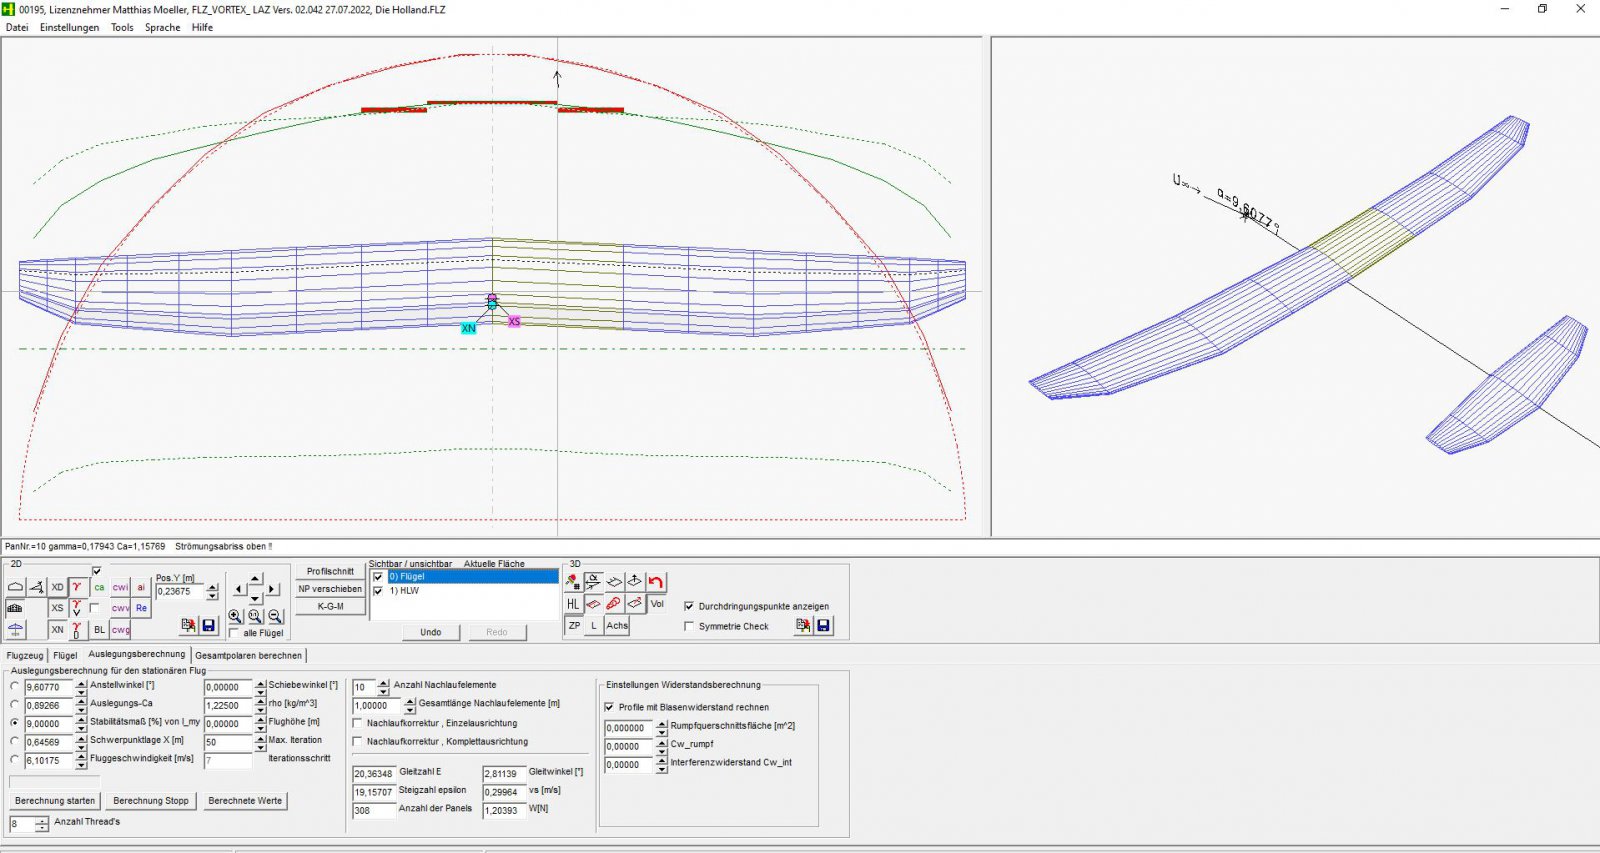Click the red undo arrow in 3D panel
1600x853 pixels.
click(x=656, y=582)
